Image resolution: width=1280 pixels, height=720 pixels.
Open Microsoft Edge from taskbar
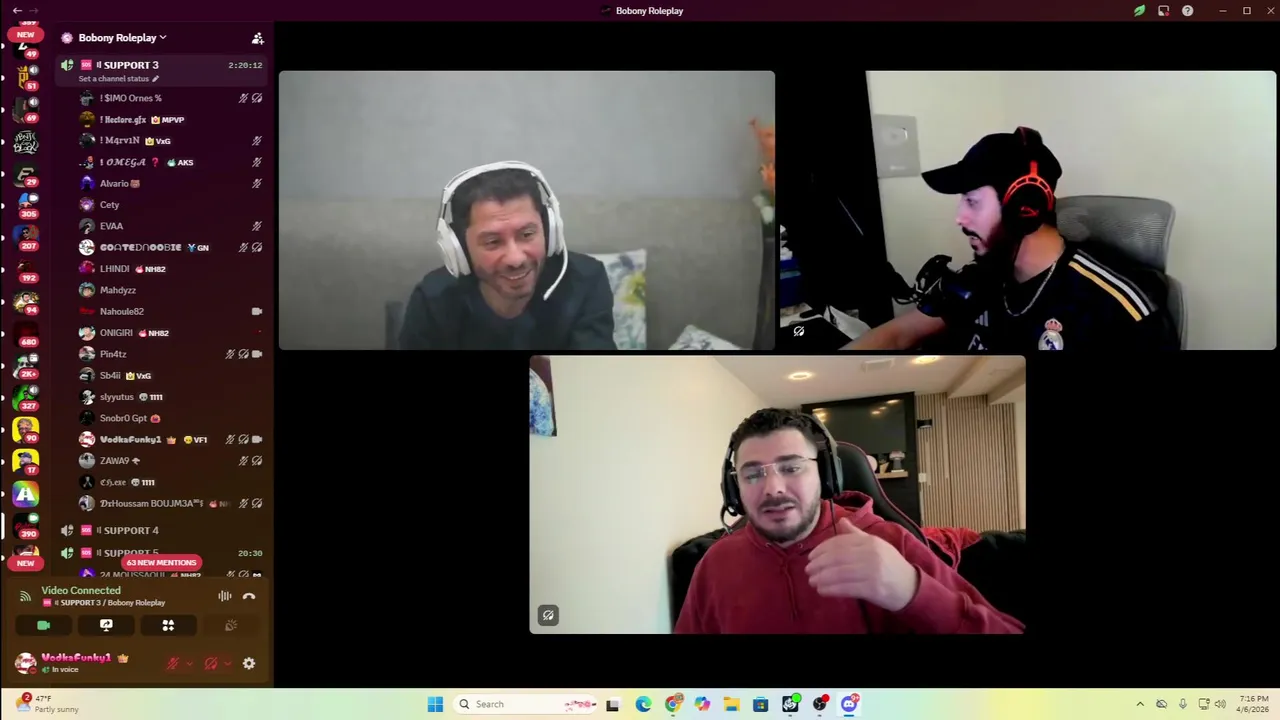[x=643, y=704]
